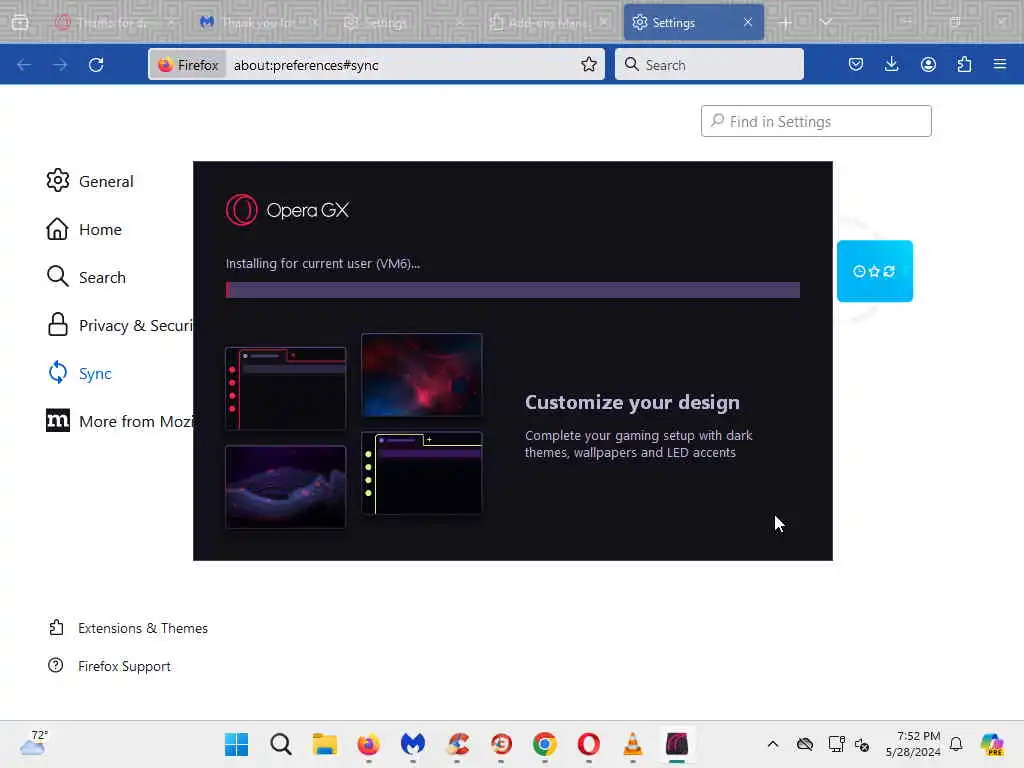1024x768 pixels.
Task: List all tabs dropdown arrow
Action: (826, 22)
